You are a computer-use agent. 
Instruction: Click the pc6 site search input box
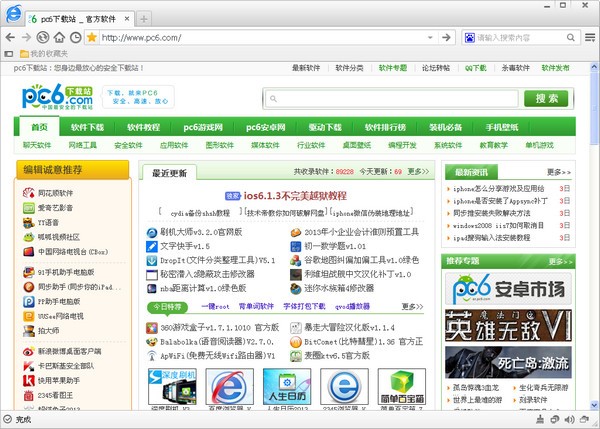pyautogui.click(x=391, y=99)
